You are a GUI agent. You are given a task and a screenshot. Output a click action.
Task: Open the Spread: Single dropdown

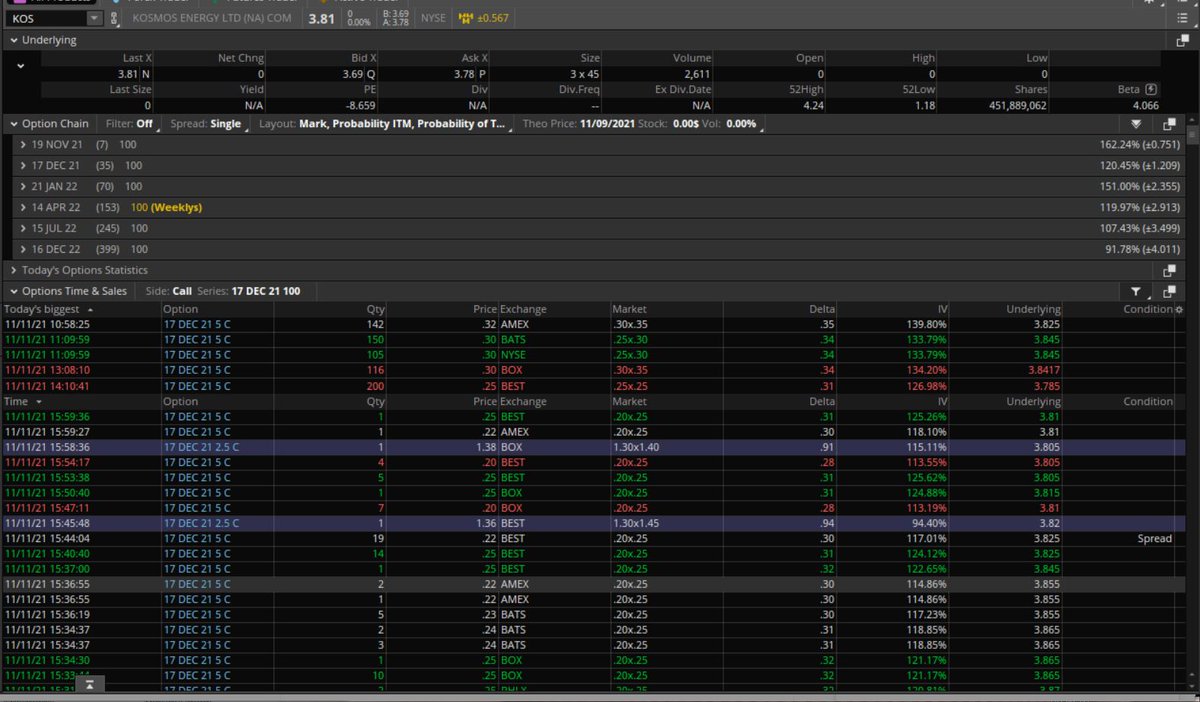209,124
